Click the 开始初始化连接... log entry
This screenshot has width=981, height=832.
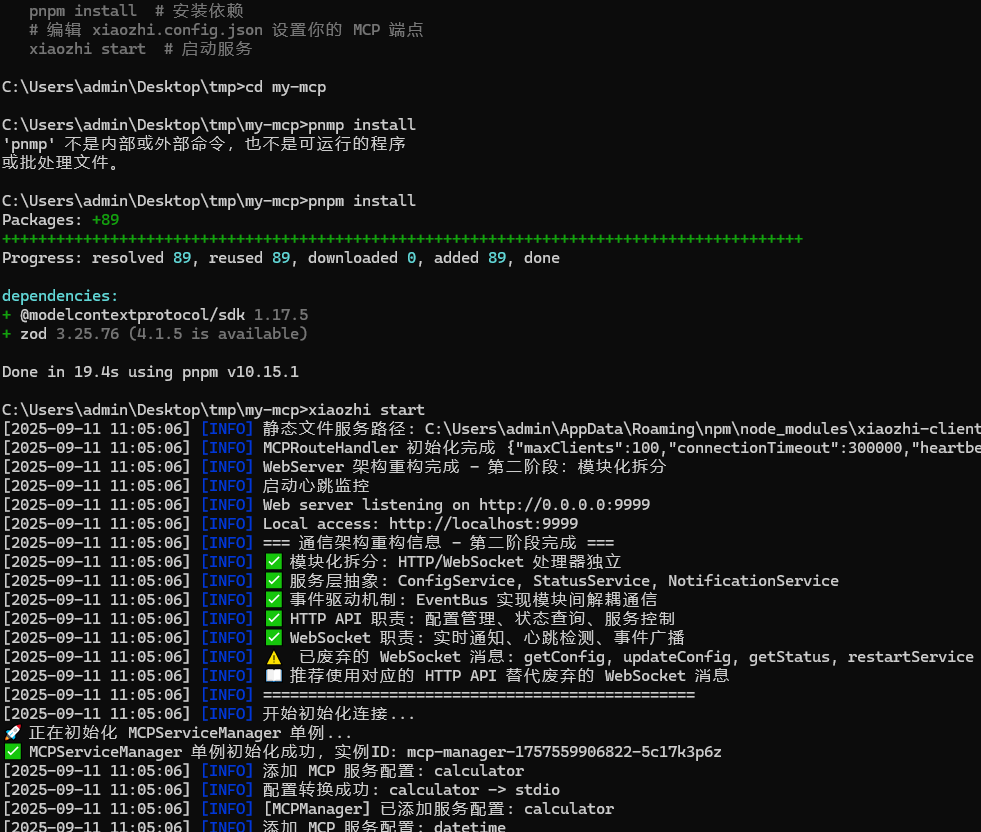[x=208, y=714]
